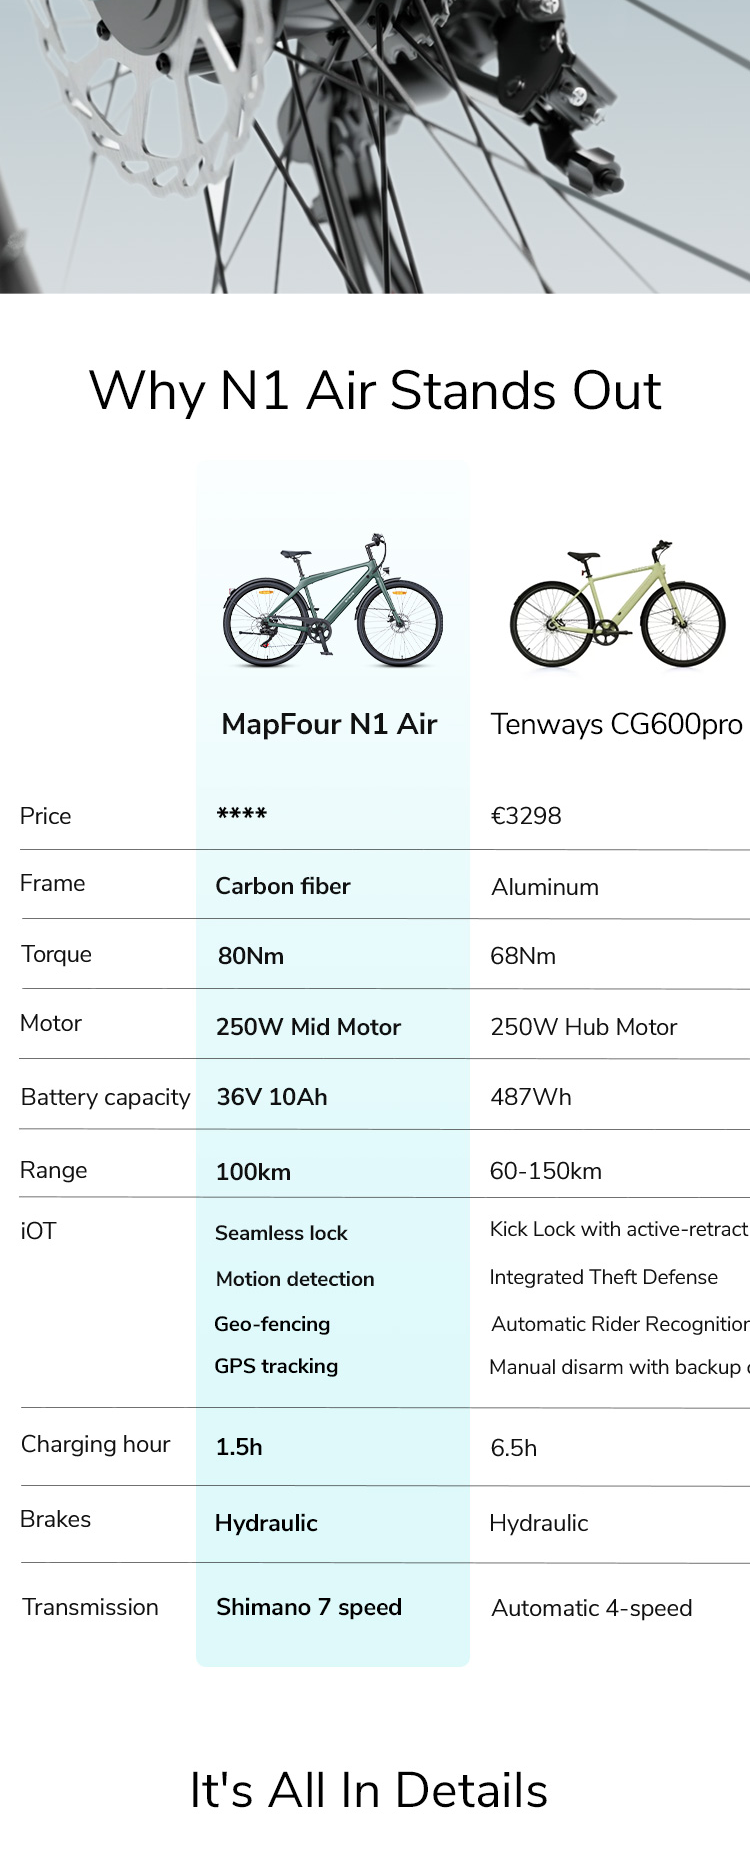Image resolution: width=750 pixels, height=1875 pixels.
Task: Click the 'It's All In Details' heading
Action: (369, 1790)
